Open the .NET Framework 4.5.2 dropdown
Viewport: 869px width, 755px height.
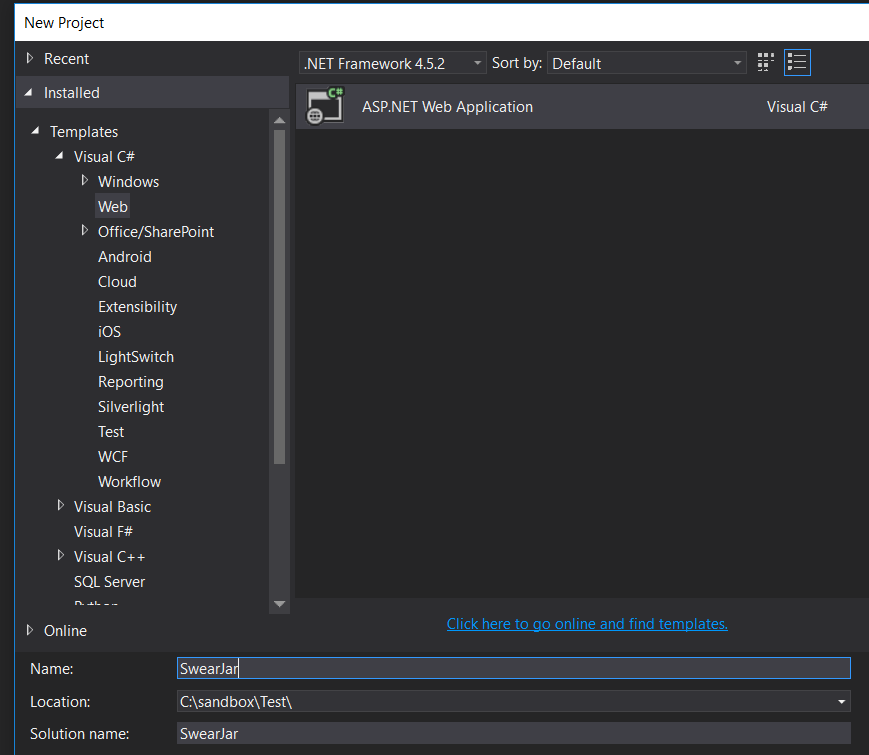click(x=476, y=62)
